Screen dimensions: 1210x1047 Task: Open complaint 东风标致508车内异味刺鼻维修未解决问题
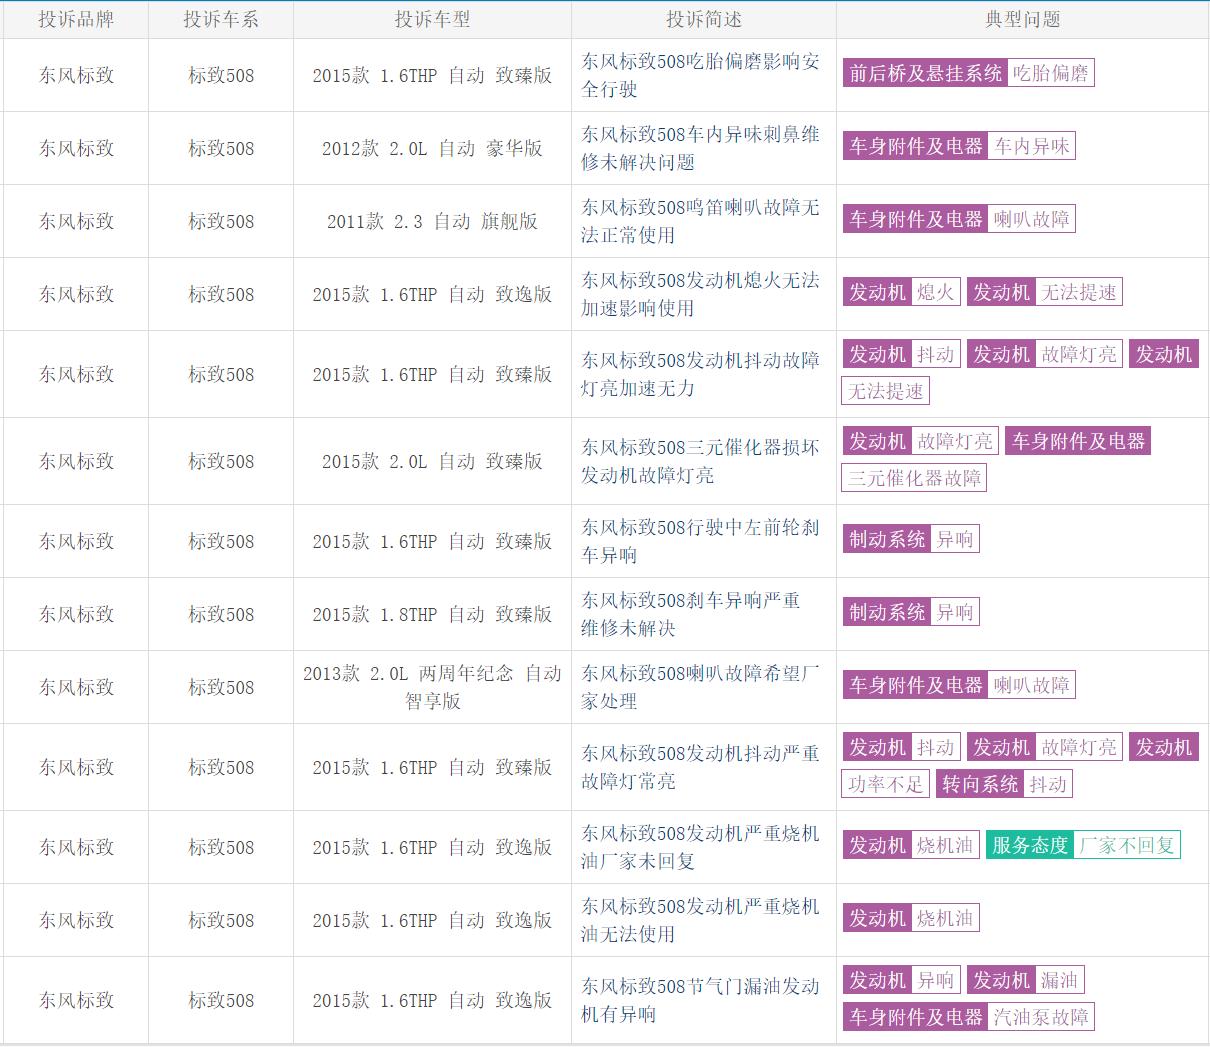pyautogui.click(x=700, y=148)
